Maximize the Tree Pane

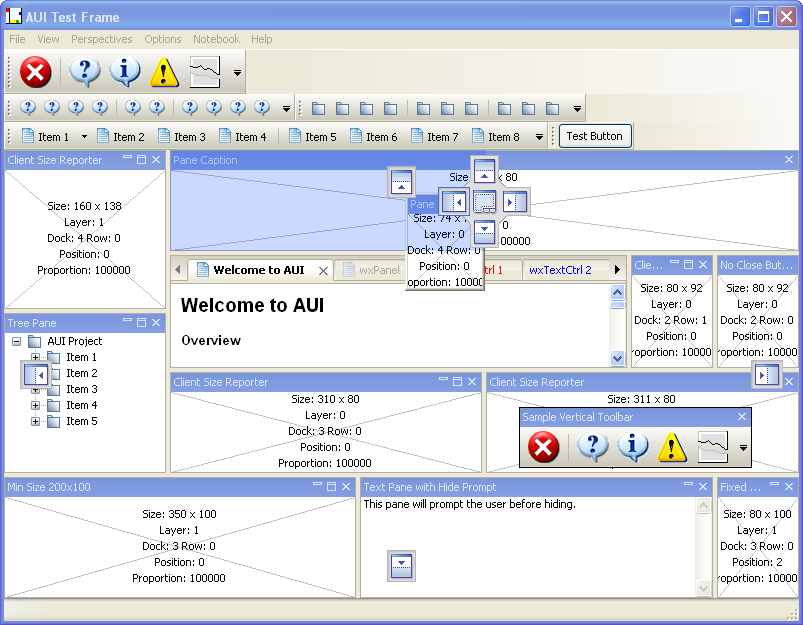pyautogui.click(x=141, y=323)
